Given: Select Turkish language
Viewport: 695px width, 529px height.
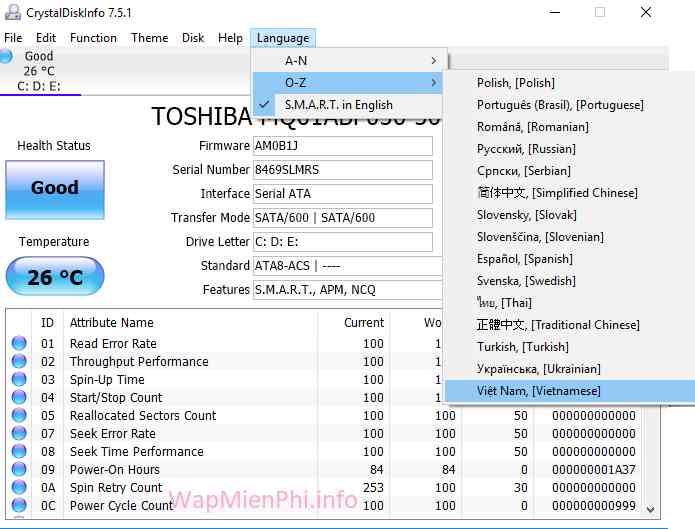Looking at the screenshot, I should [570, 347].
